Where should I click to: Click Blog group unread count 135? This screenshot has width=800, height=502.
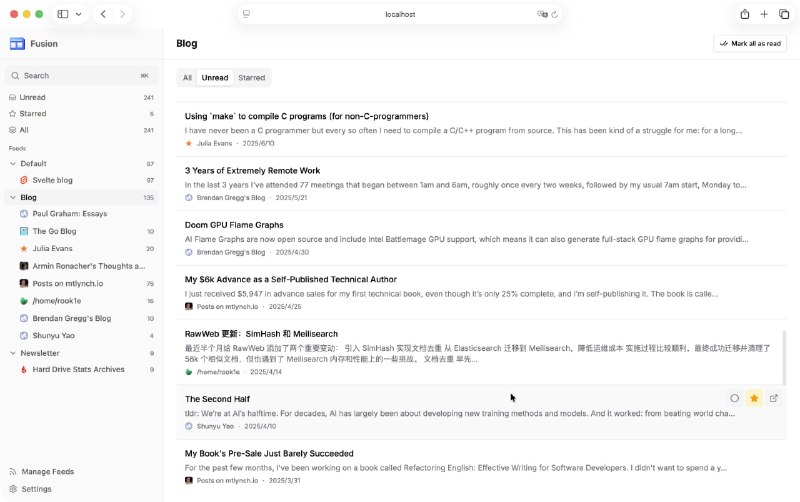click(148, 197)
